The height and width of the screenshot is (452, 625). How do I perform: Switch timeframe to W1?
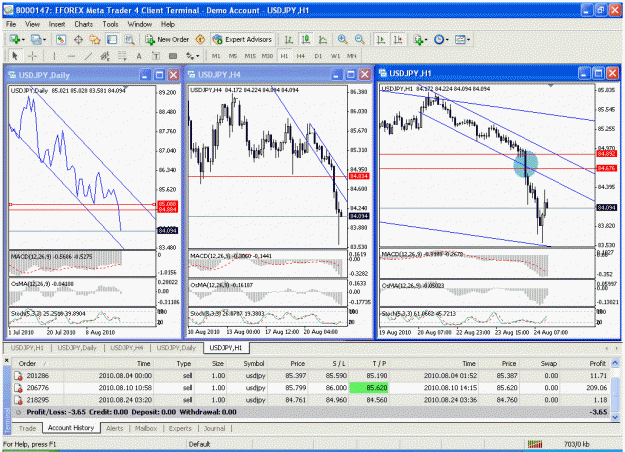point(336,56)
